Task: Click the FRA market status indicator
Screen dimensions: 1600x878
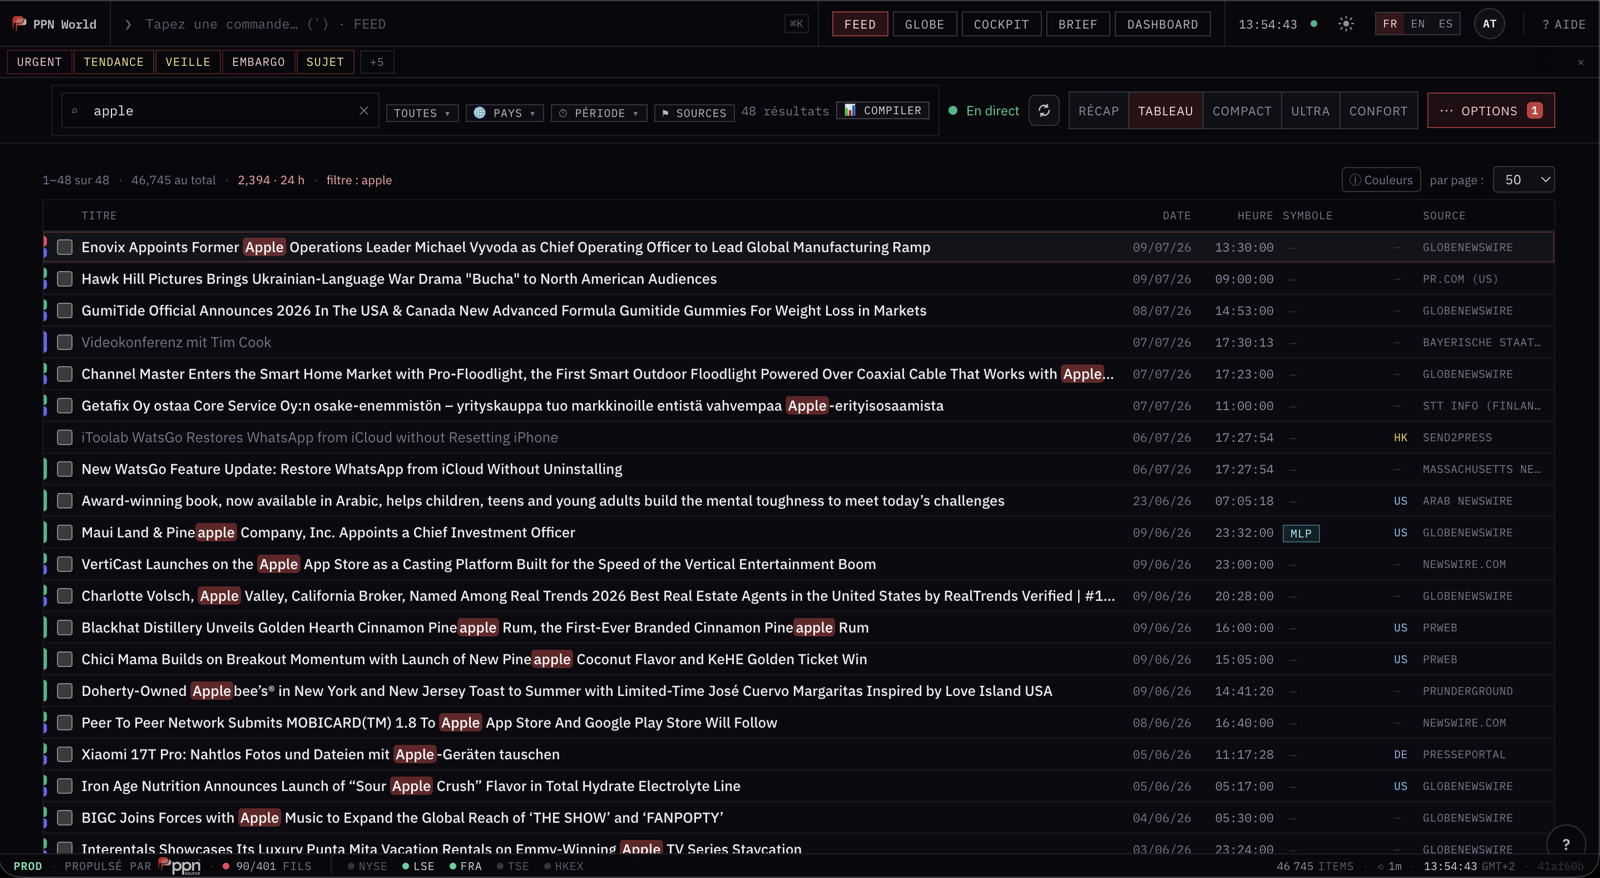Action: (466, 866)
